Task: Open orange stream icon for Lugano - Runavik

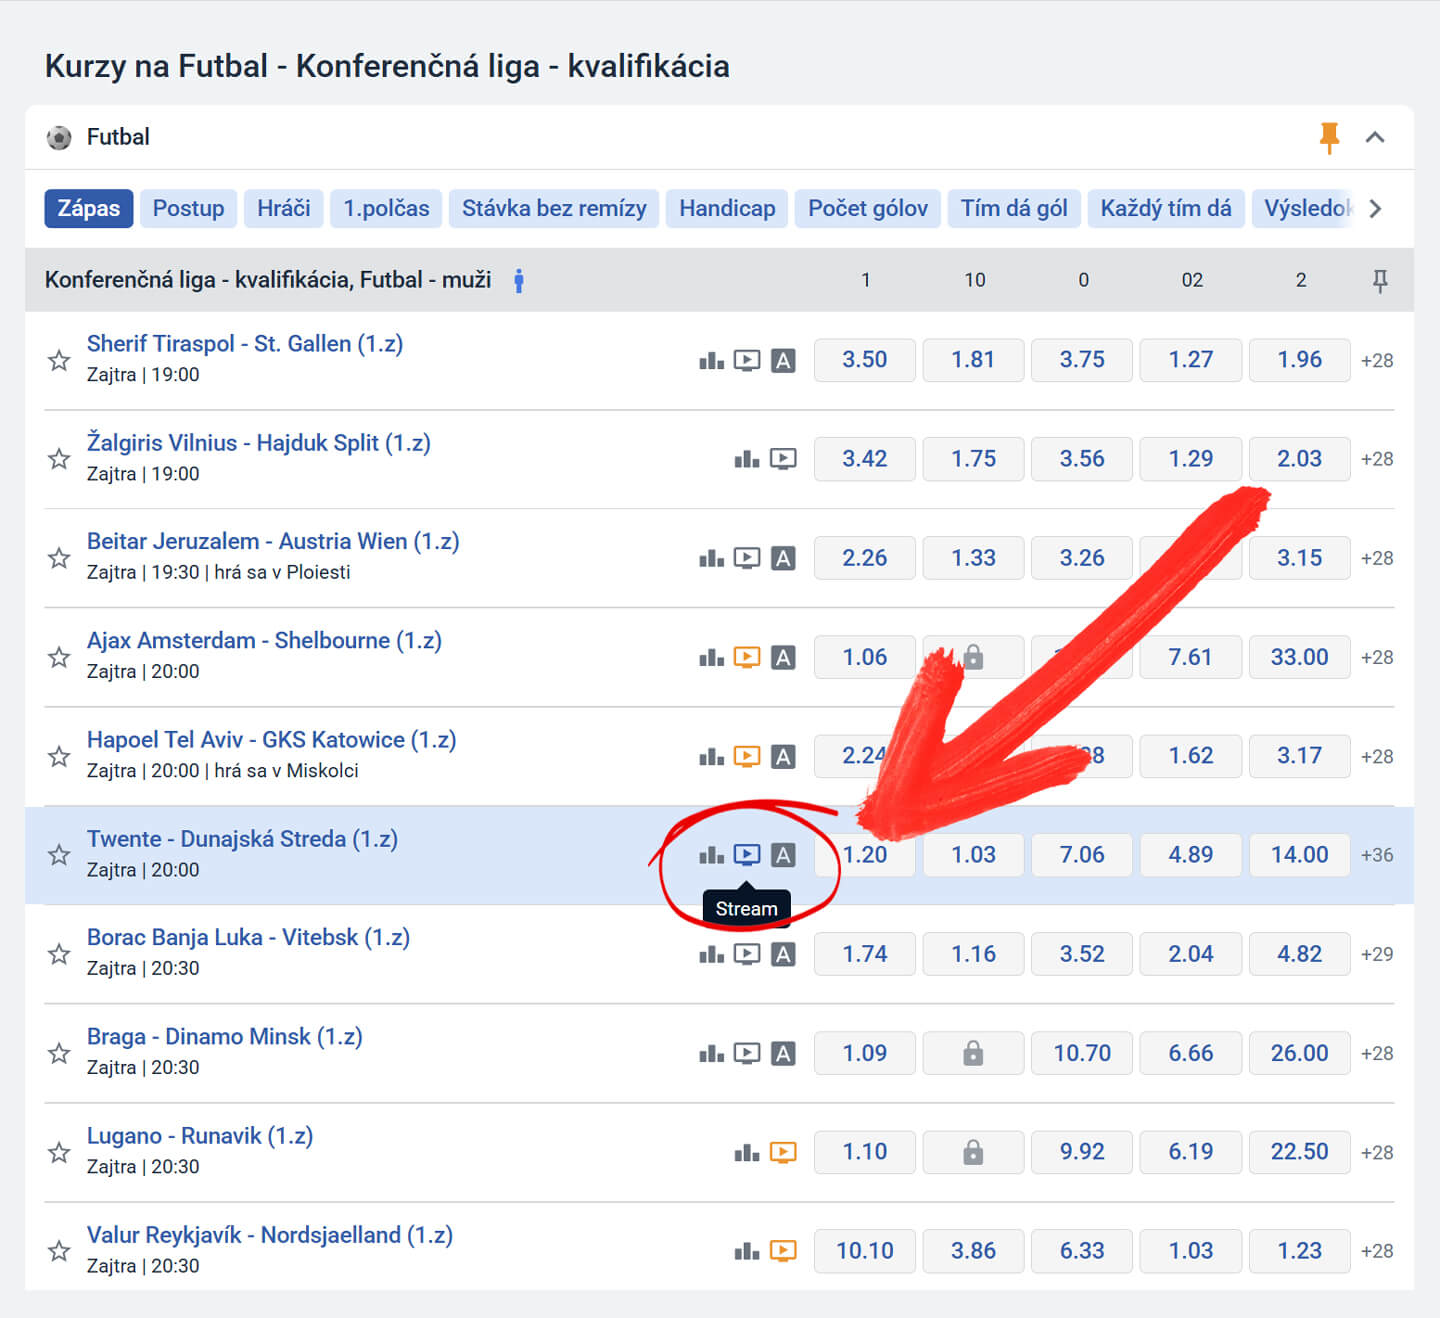Action: click(783, 1152)
